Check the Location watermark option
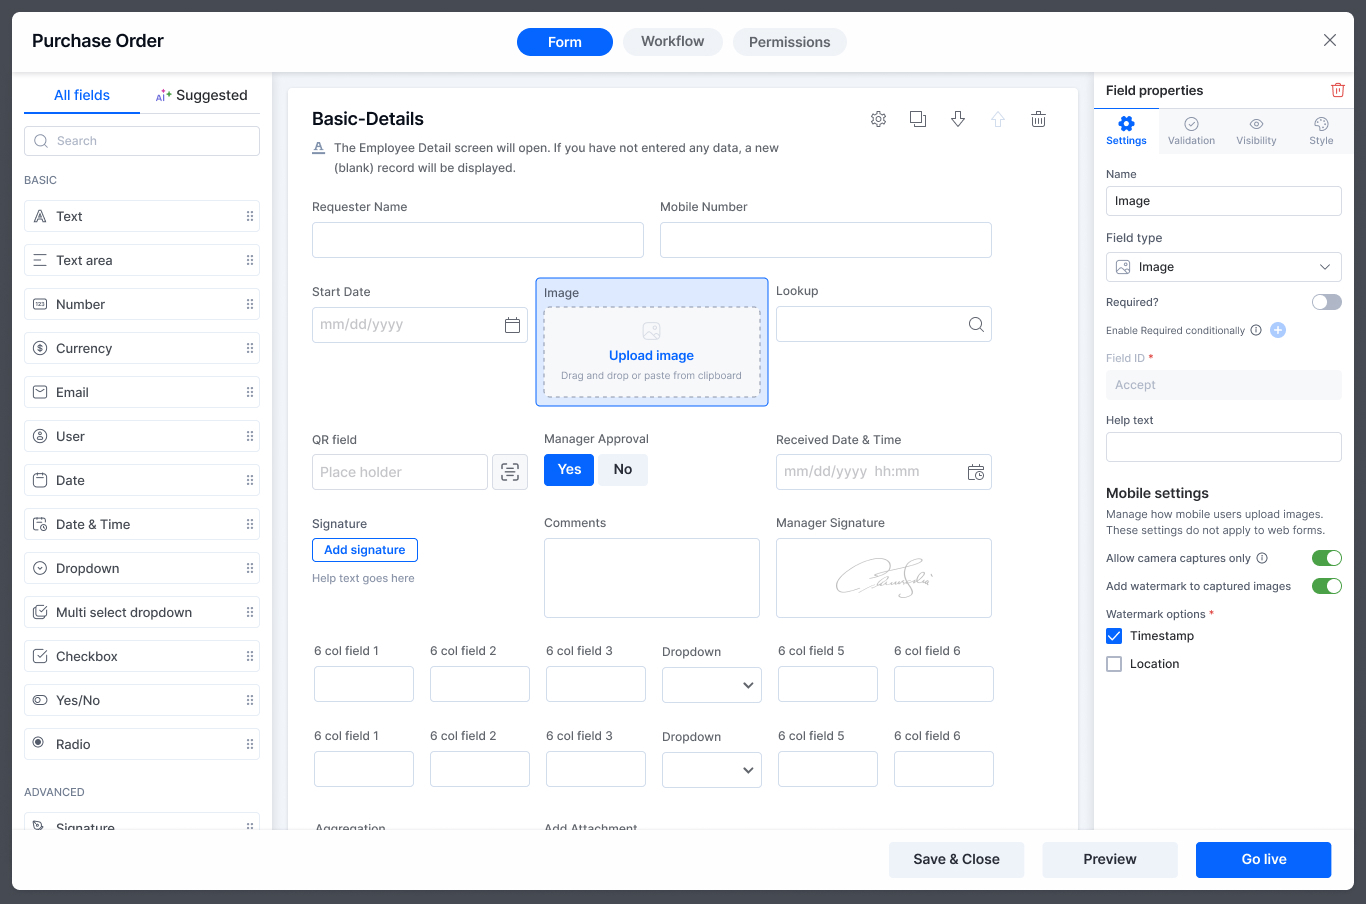 pos(1114,664)
